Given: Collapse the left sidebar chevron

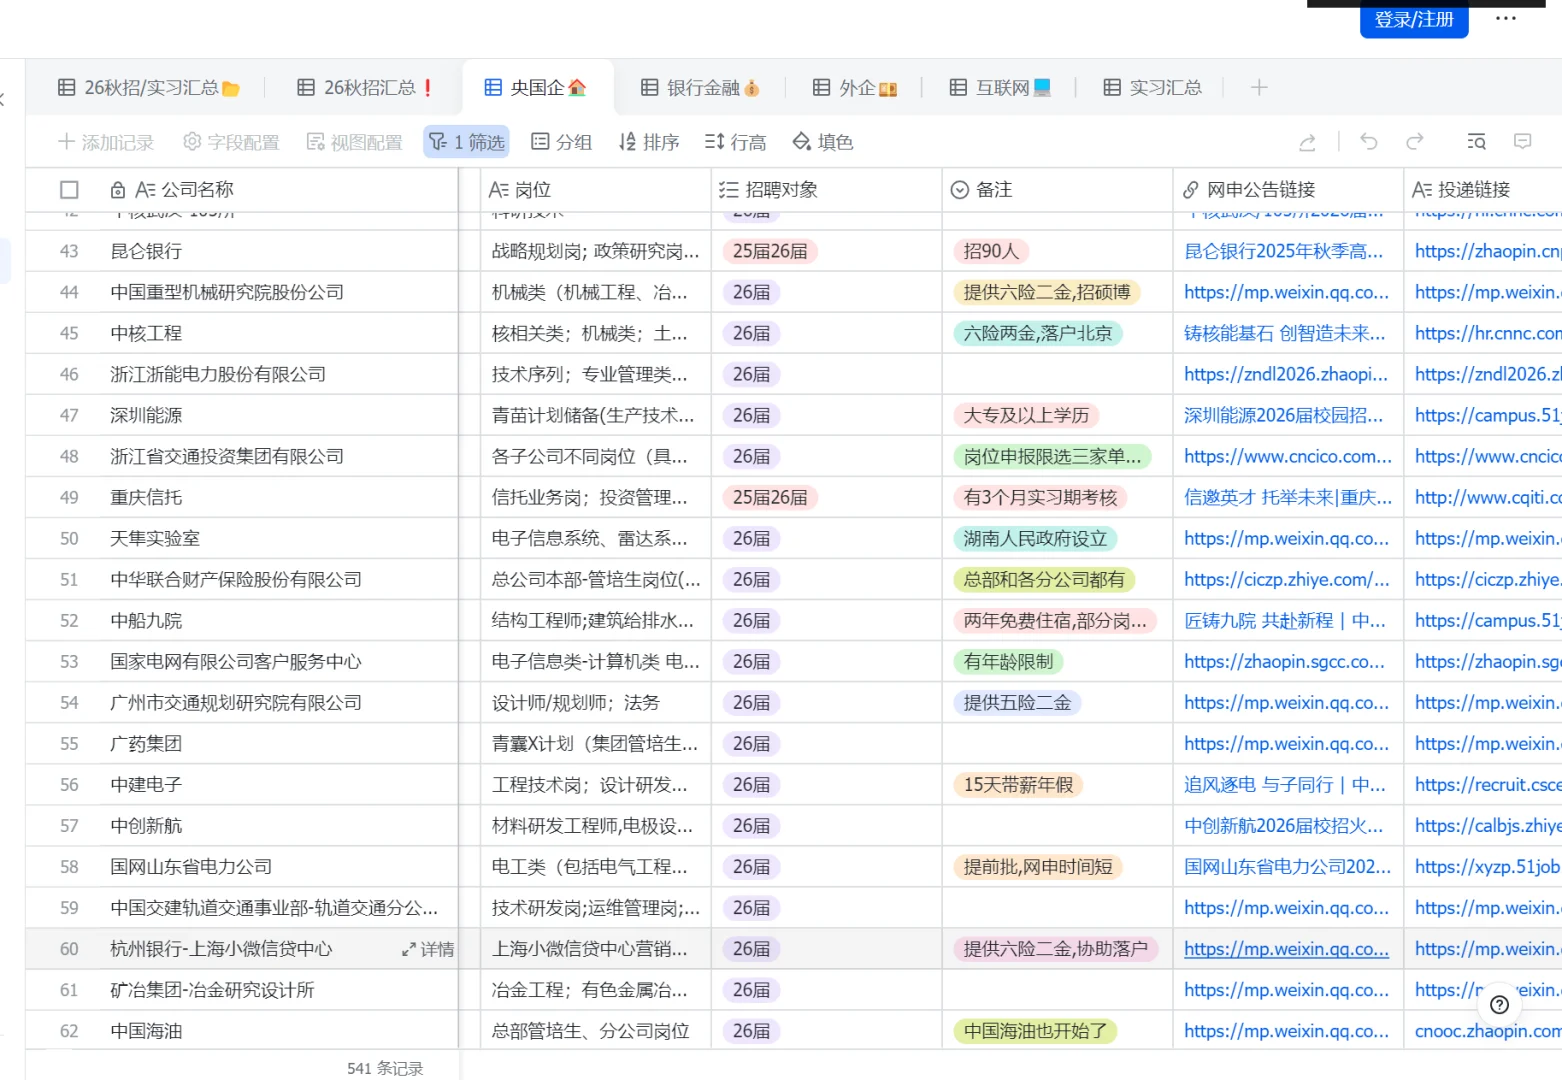Looking at the screenshot, I should pyautogui.click(x=3, y=99).
